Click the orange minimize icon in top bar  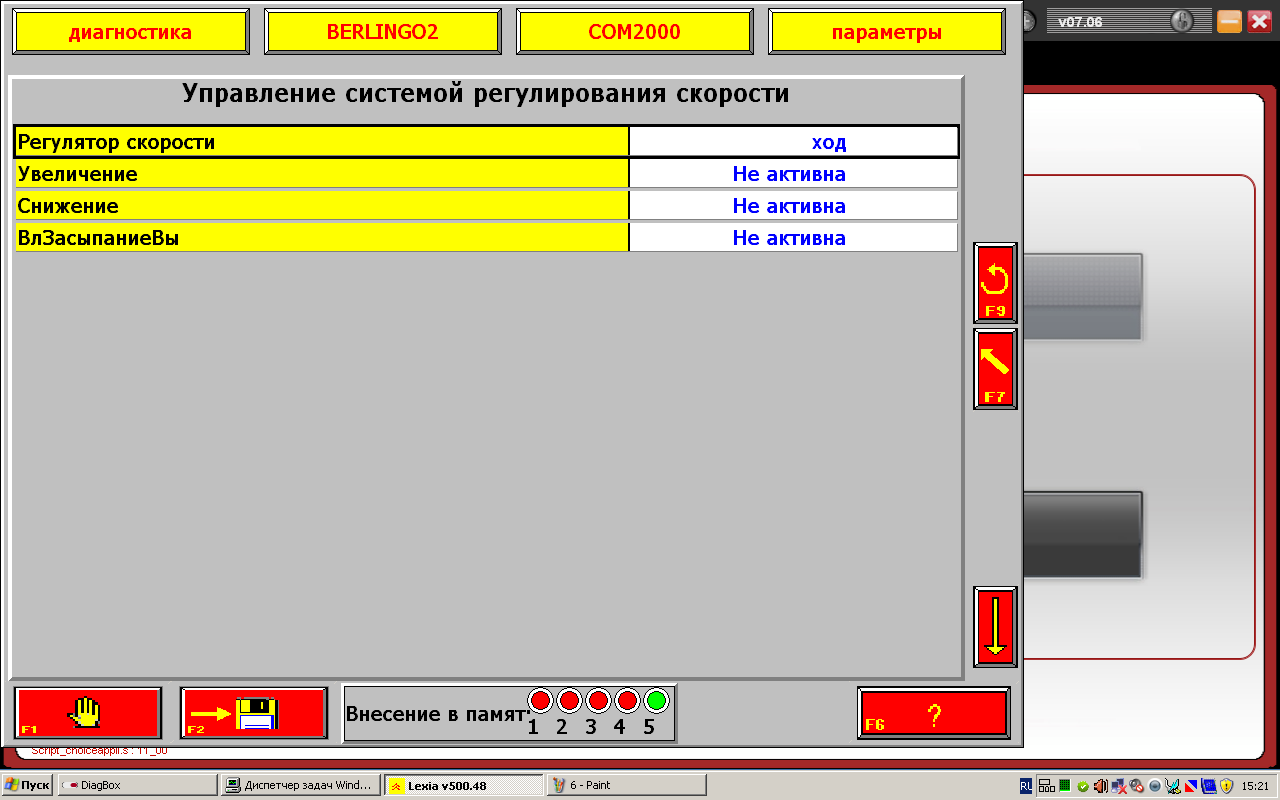pos(1229,21)
